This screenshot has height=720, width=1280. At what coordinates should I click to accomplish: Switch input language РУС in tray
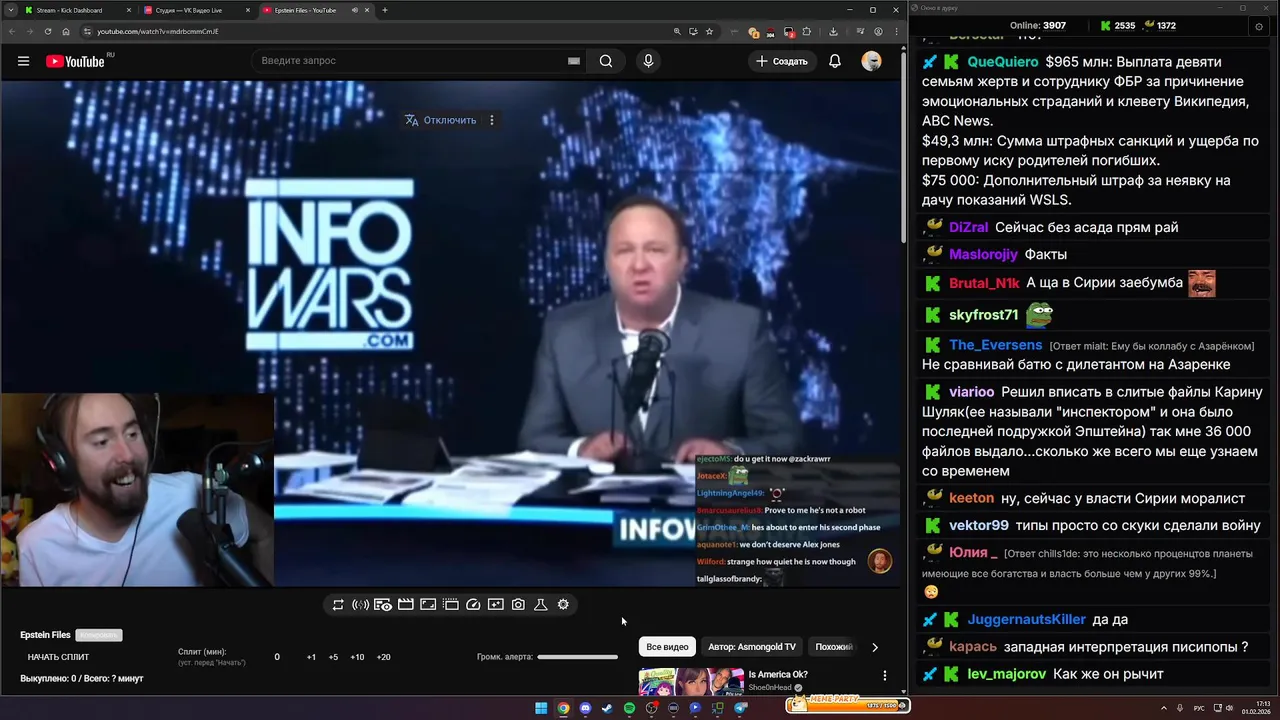(1199, 708)
